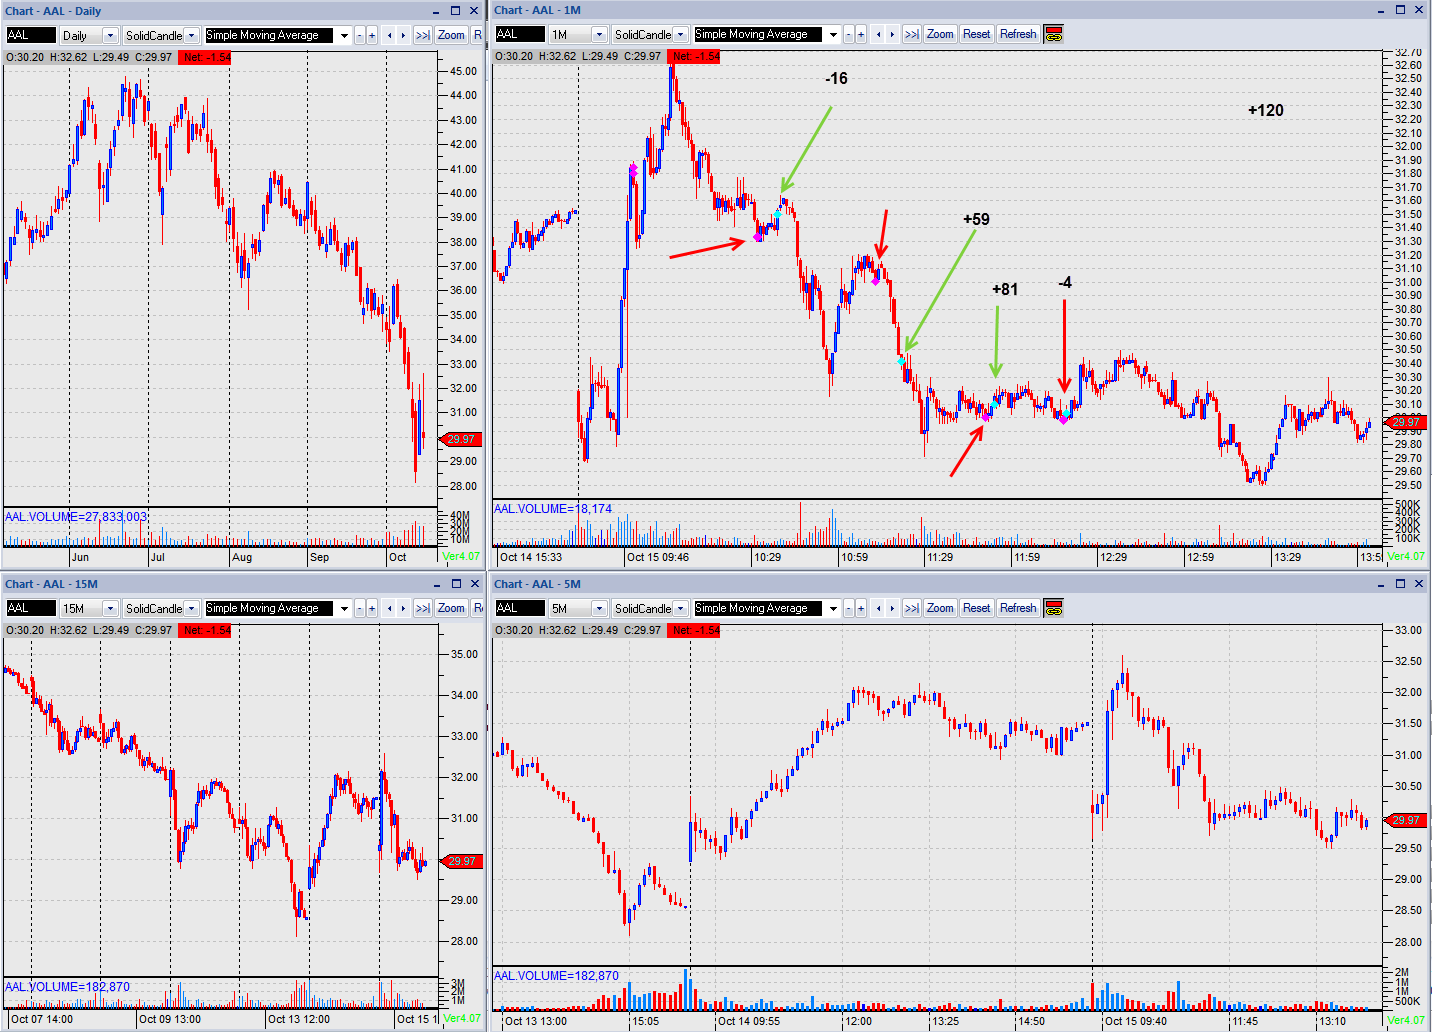This screenshot has height=1032, width=1432.
Task: Open the Daily timeframe dropdown
Action: 111,35
